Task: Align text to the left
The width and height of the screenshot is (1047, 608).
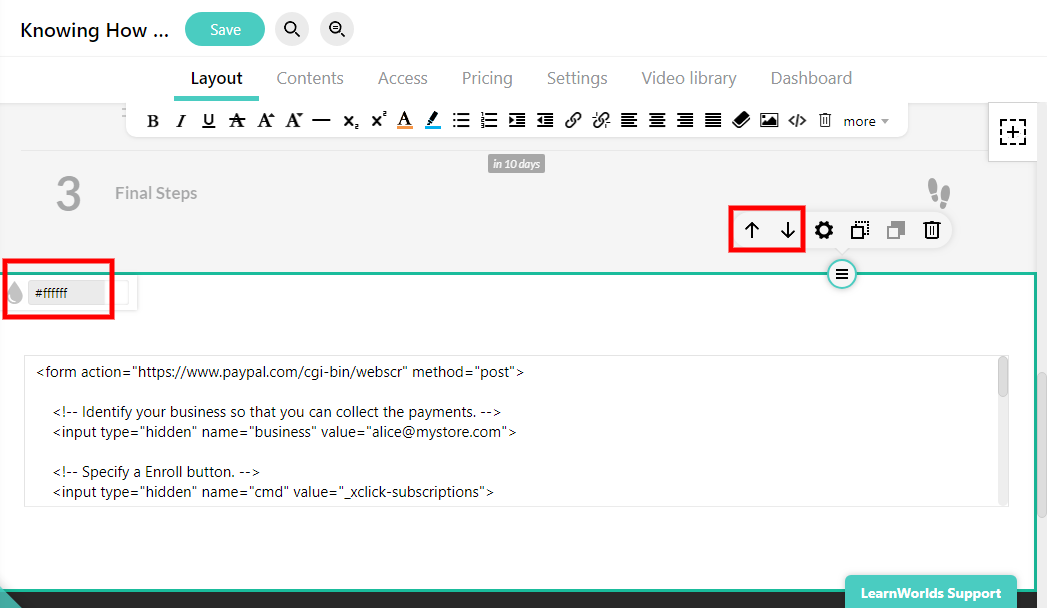Action: 629,120
